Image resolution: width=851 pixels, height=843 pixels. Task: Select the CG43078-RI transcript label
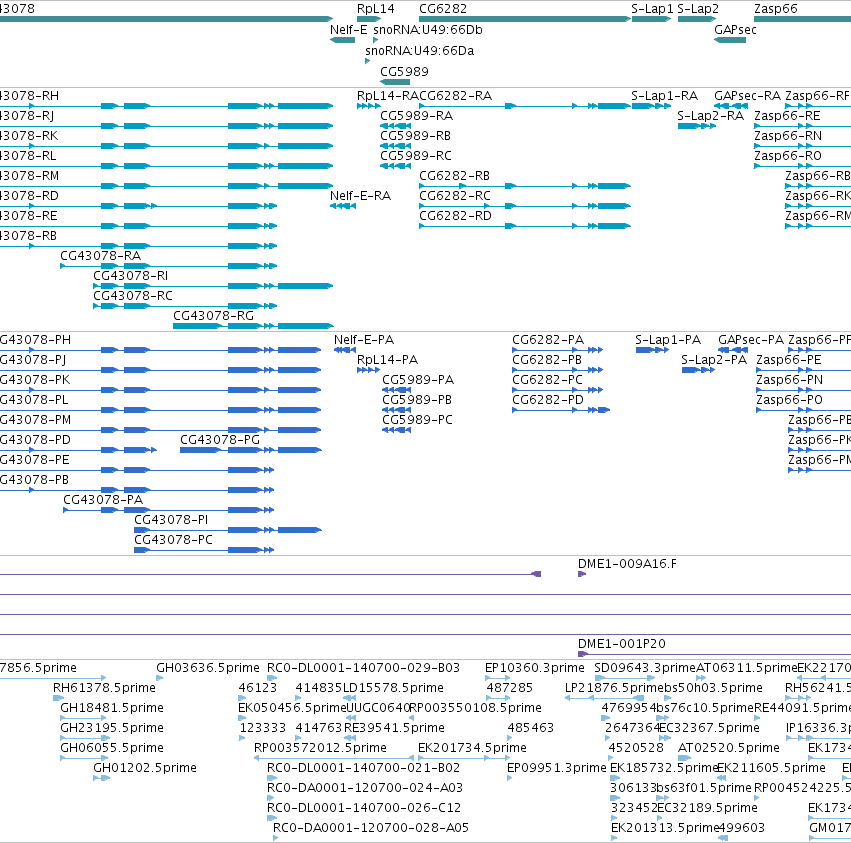pyautogui.click(x=130, y=276)
